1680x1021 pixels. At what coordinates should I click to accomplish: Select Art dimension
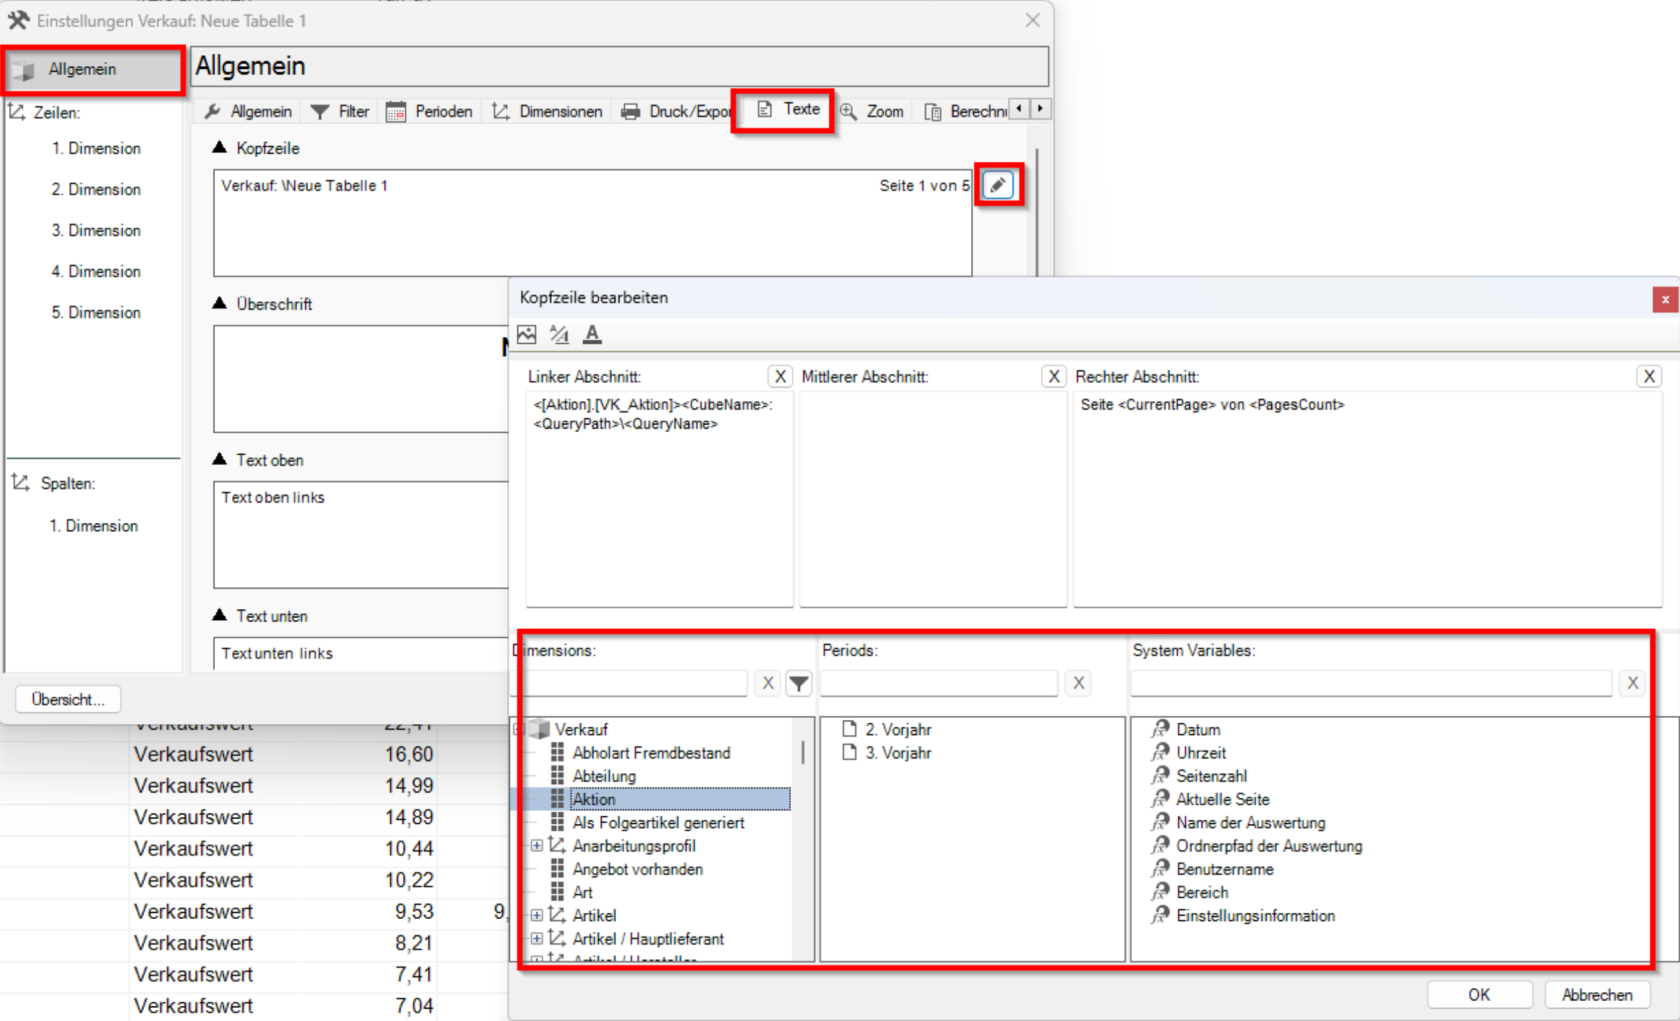(x=582, y=892)
